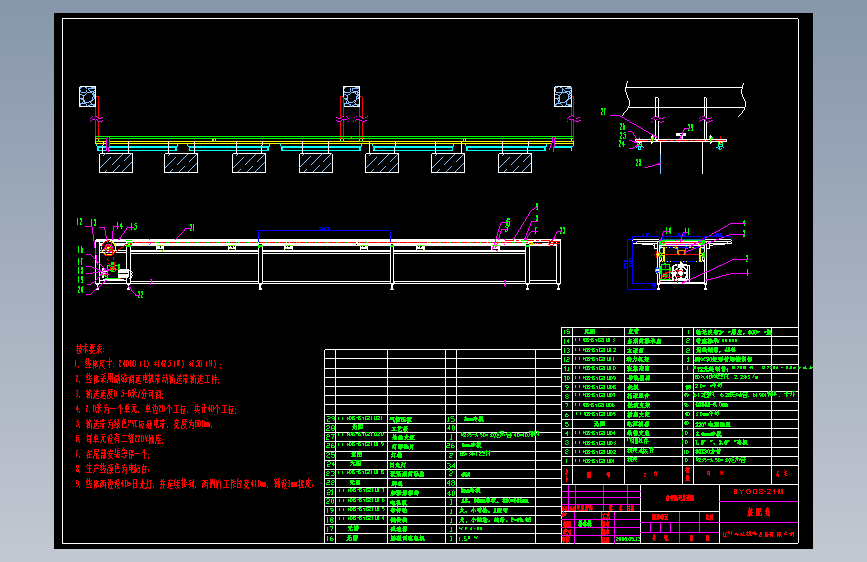Select the 装配图 label in title block

[759, 512]
